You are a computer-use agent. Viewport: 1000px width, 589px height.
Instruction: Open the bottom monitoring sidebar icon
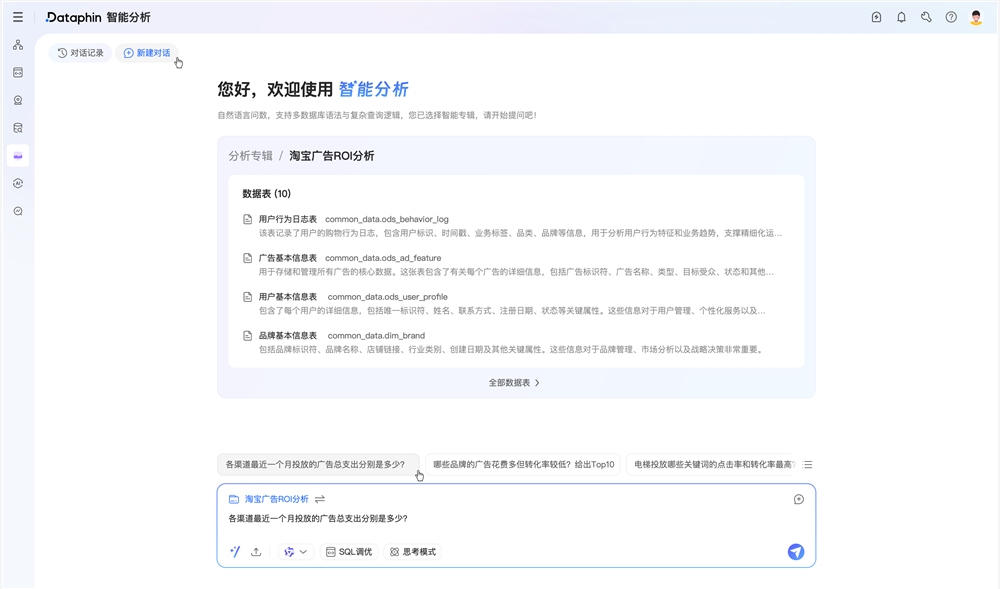pos(18,211)
